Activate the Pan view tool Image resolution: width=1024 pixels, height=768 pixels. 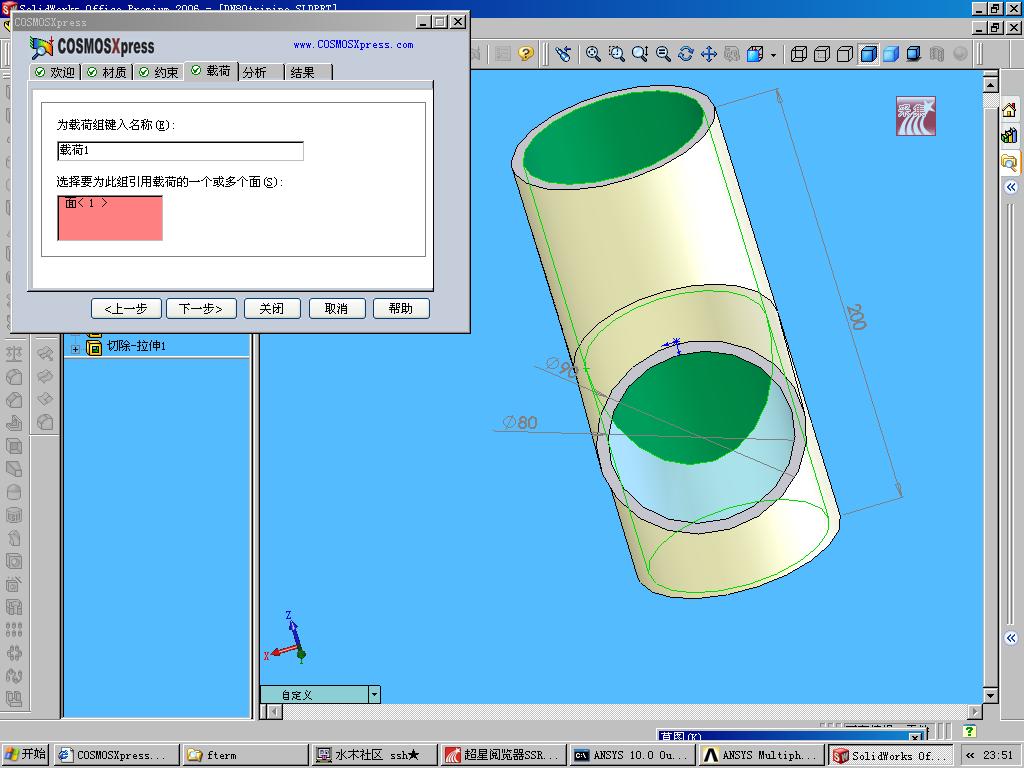tap(709, 54)
